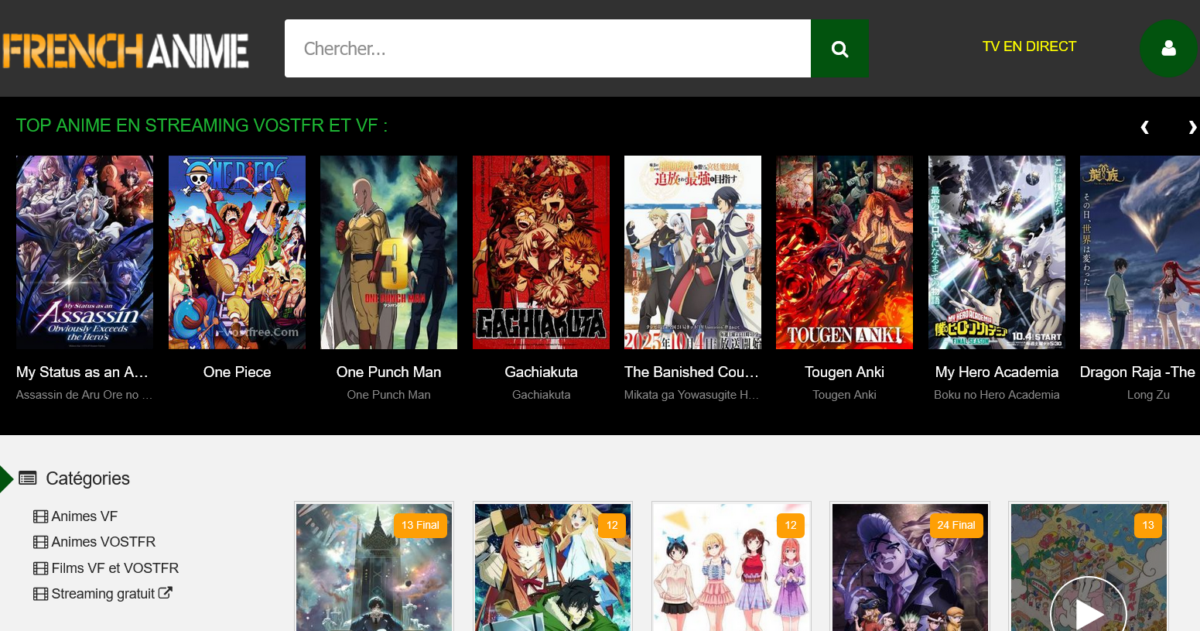Screen dimensions: 1200x631
Task: Click the French Anime site logo
Action: tap(125, 49)
